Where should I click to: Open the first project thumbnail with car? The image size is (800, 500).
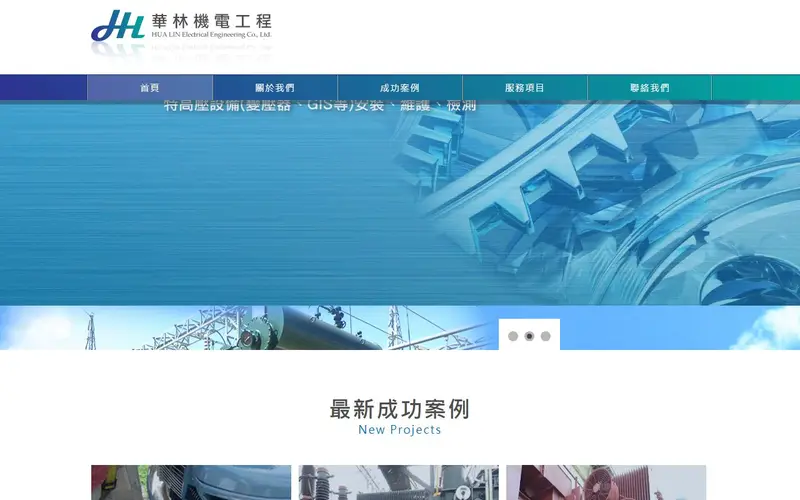[x=191, y=483]
